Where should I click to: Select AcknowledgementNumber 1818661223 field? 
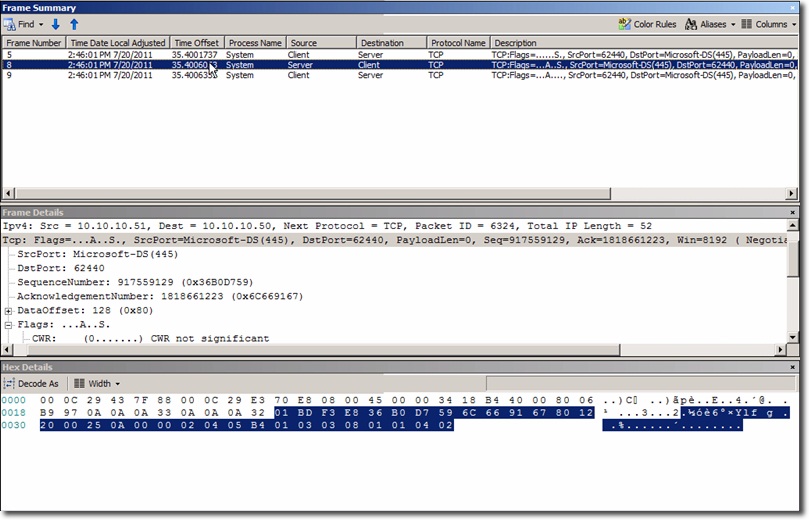[x=160, y=296]
